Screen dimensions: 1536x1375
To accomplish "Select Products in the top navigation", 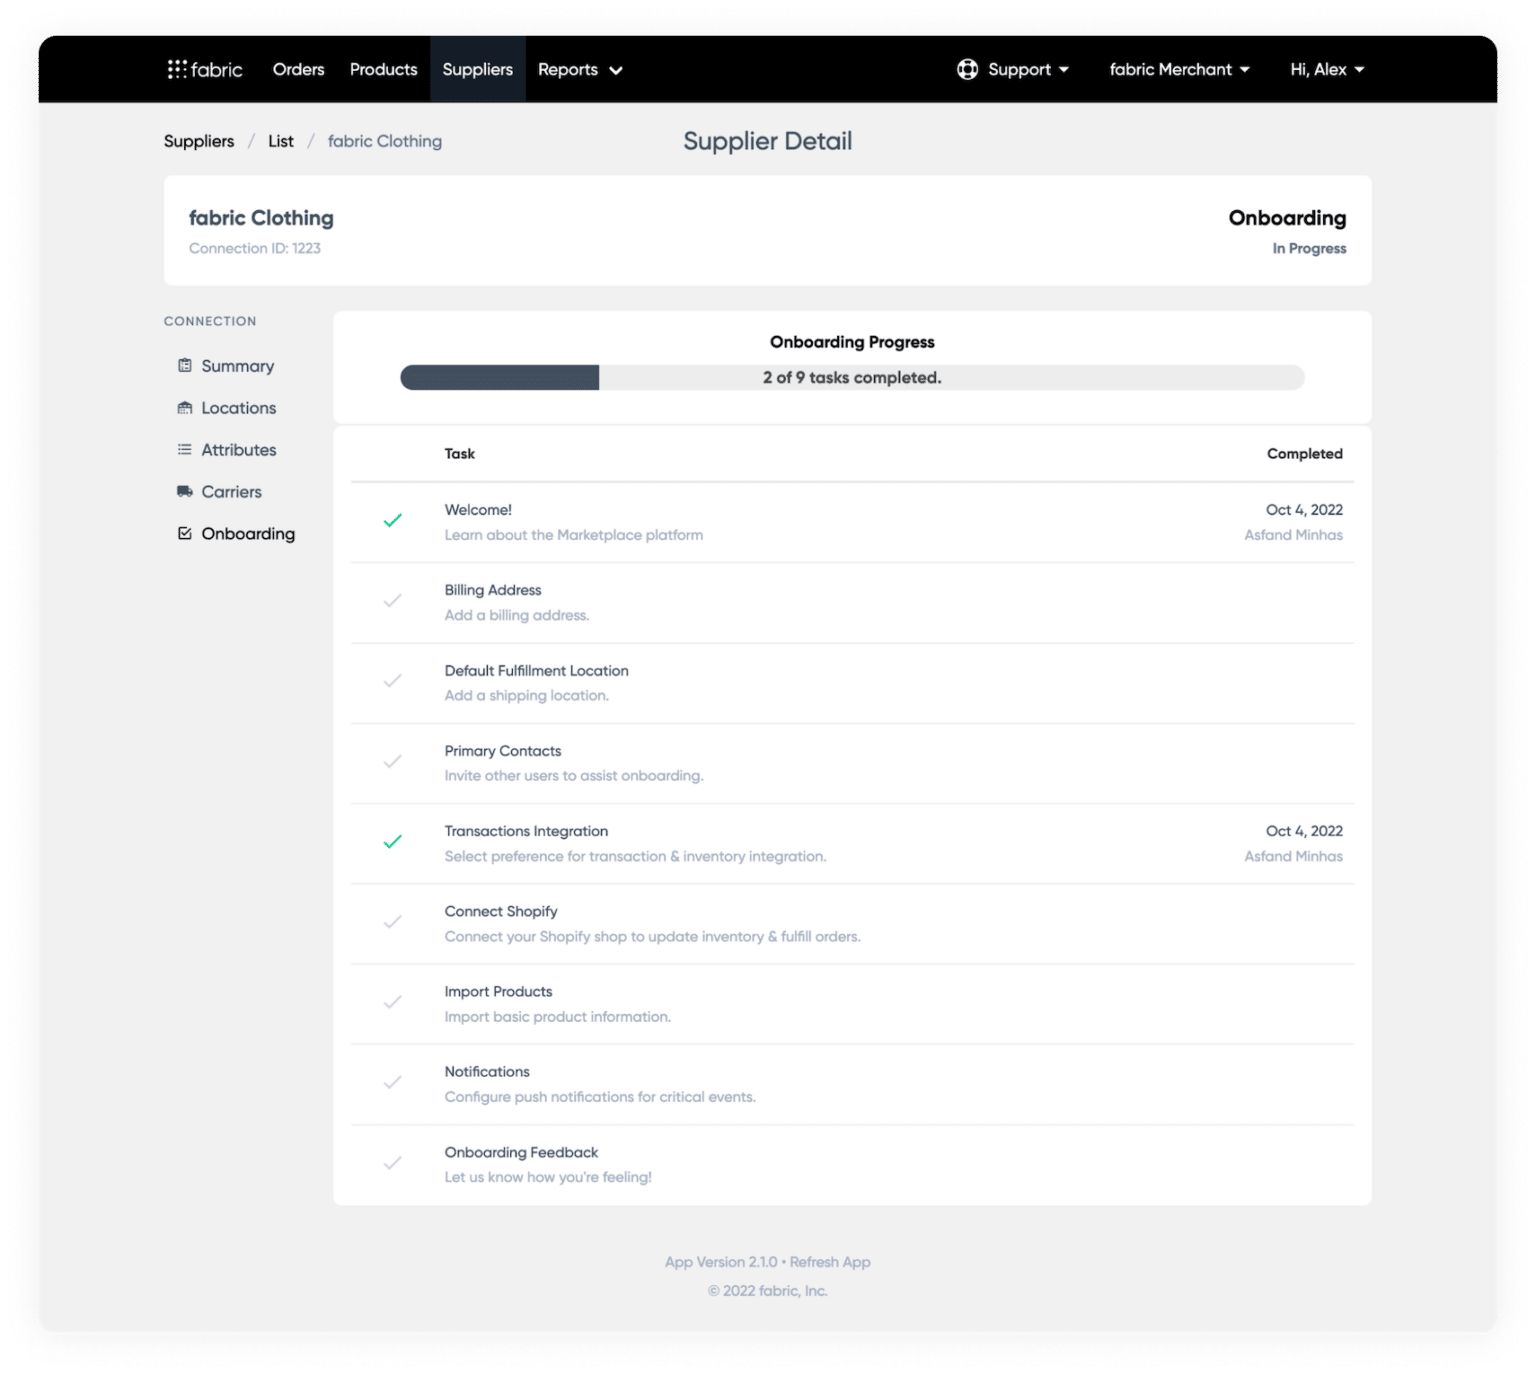I will point(383,69).
